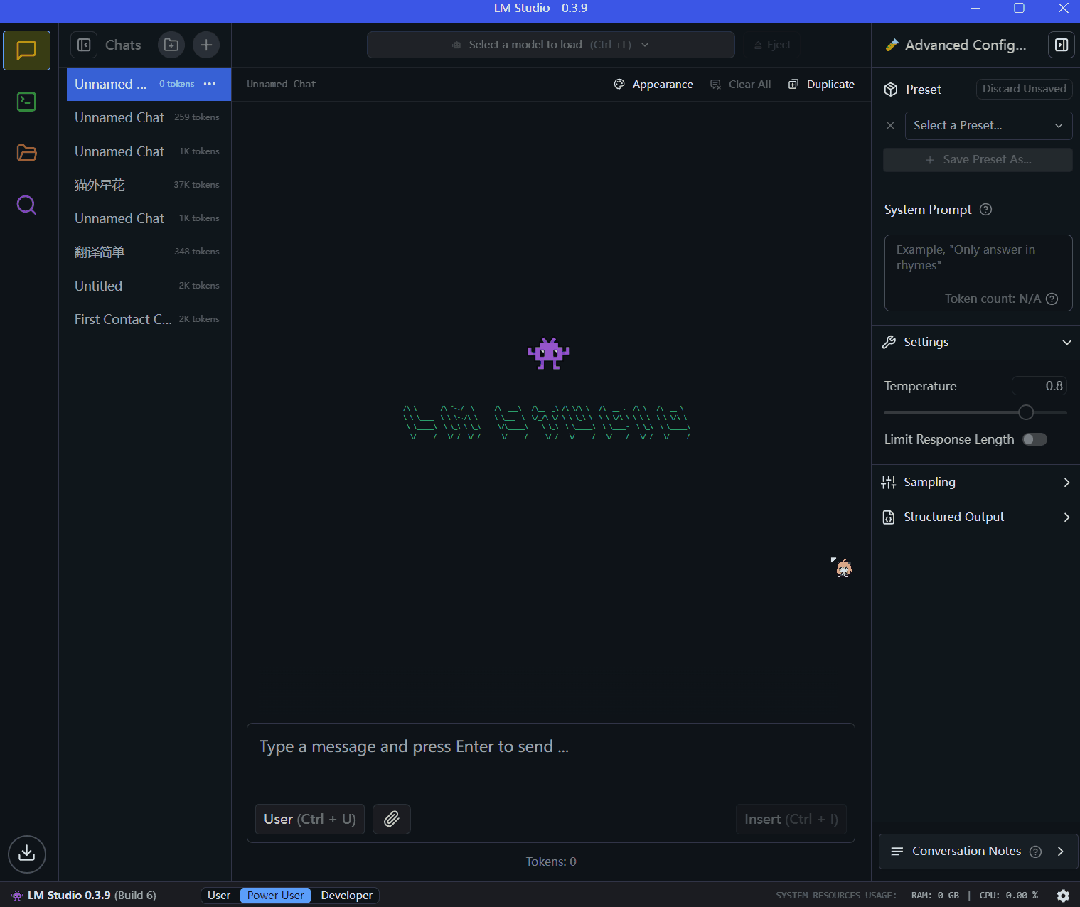This screenshot has height=907, width=1080.
Task: Open the model loader selector
Action: (x=550, y=45)
